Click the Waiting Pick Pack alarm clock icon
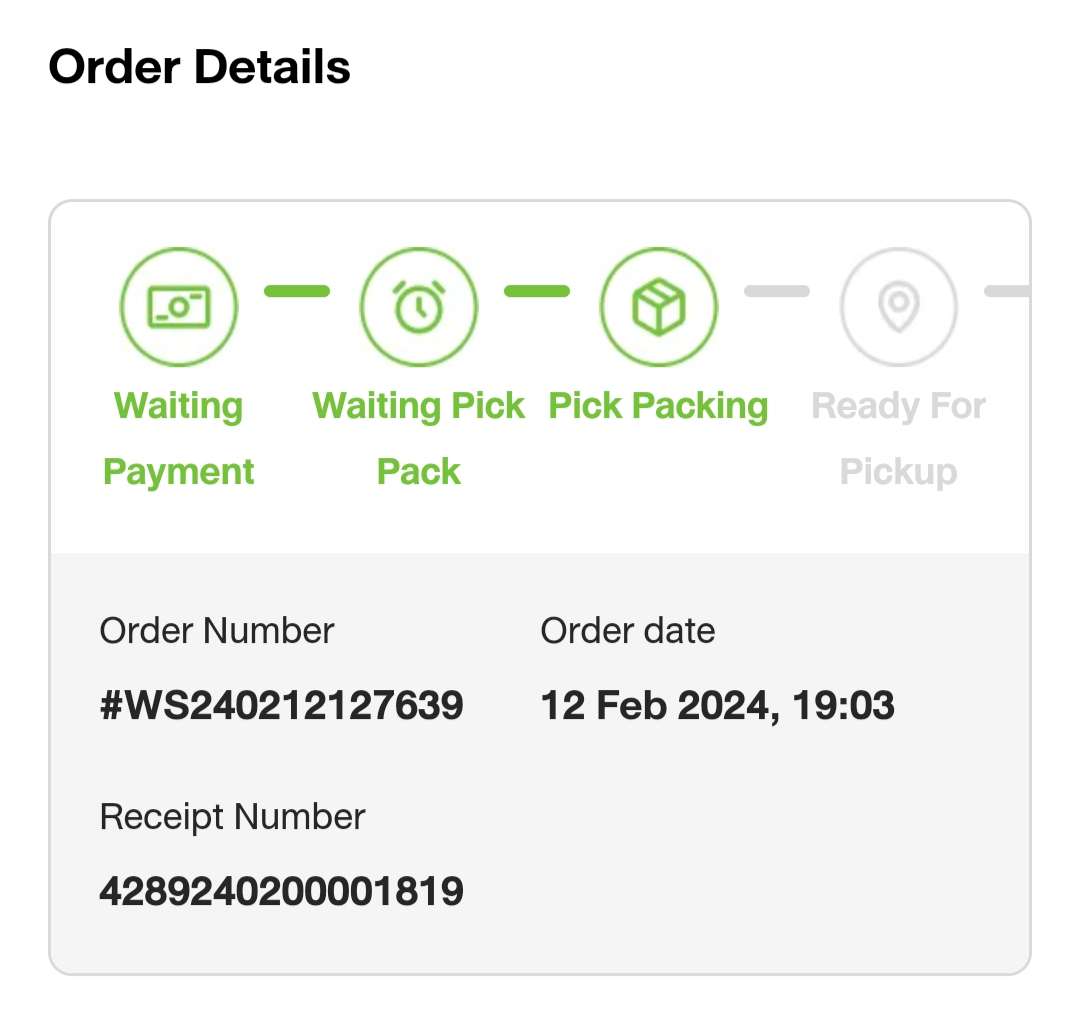The image size is (1080, 1013). point(419,307)
